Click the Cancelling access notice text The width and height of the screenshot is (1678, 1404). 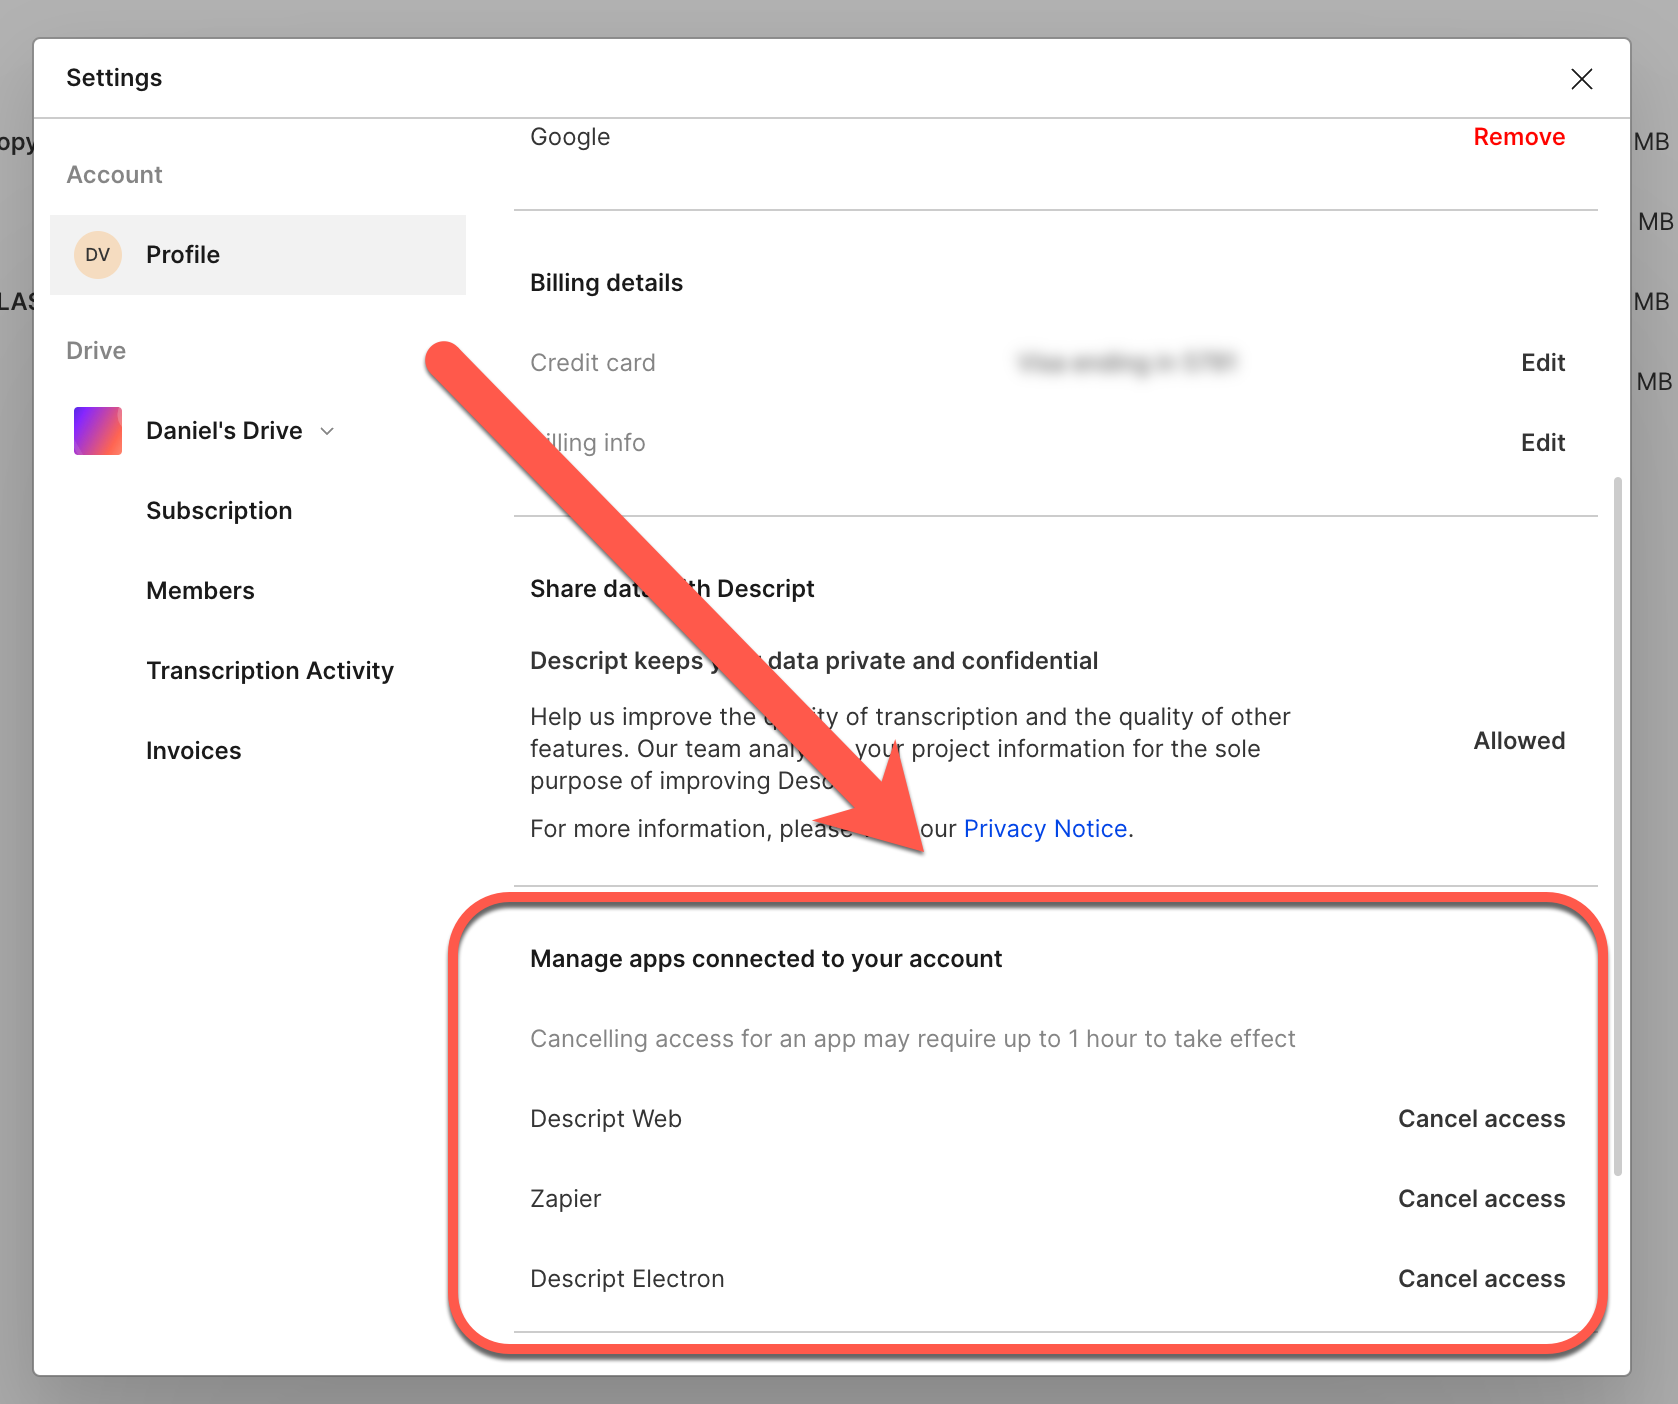point(913,1039)
